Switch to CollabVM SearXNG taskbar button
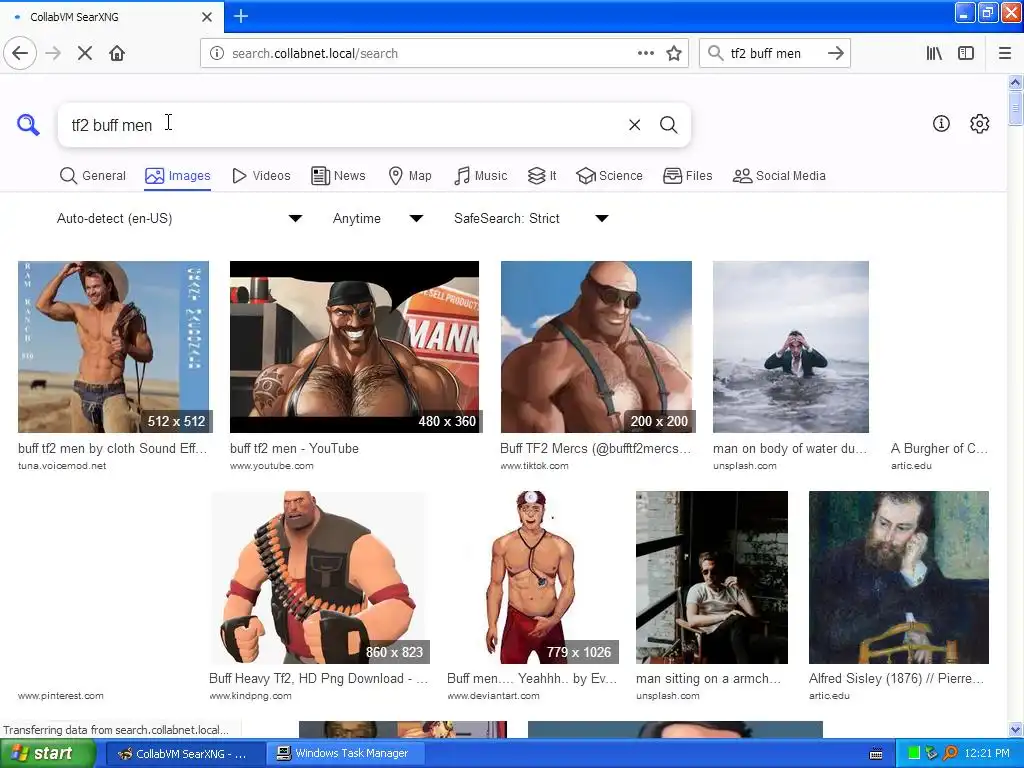The image size is (1024, 768). [183, 754]
